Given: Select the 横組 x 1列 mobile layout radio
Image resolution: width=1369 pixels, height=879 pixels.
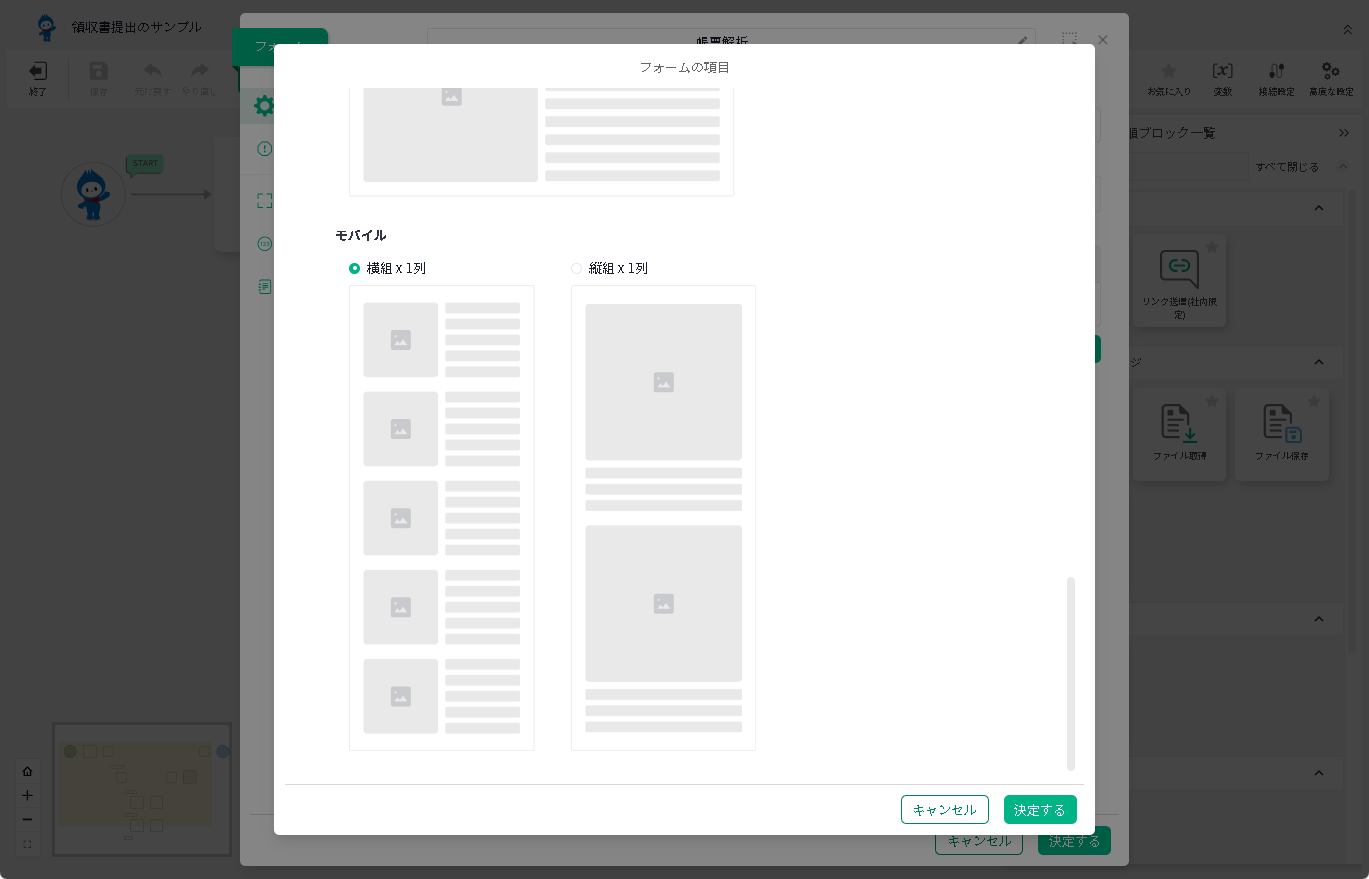Looking at the screenshot, I should pos(354,268).
